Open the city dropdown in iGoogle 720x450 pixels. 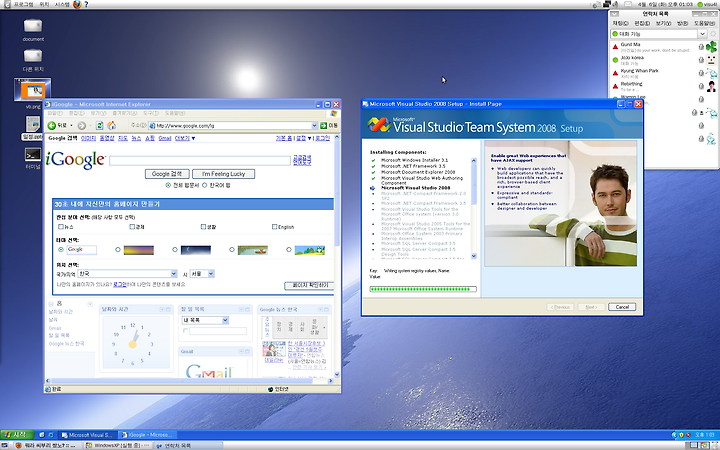point(211,274)
